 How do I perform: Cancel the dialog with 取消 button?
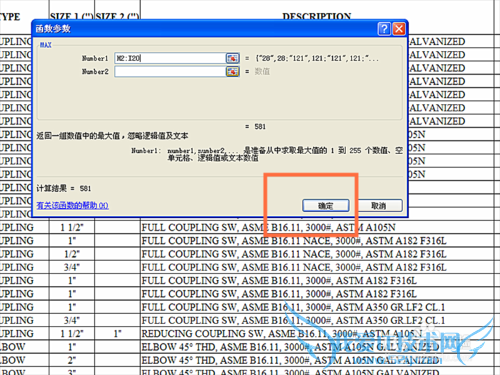click(x=379, y=205)
